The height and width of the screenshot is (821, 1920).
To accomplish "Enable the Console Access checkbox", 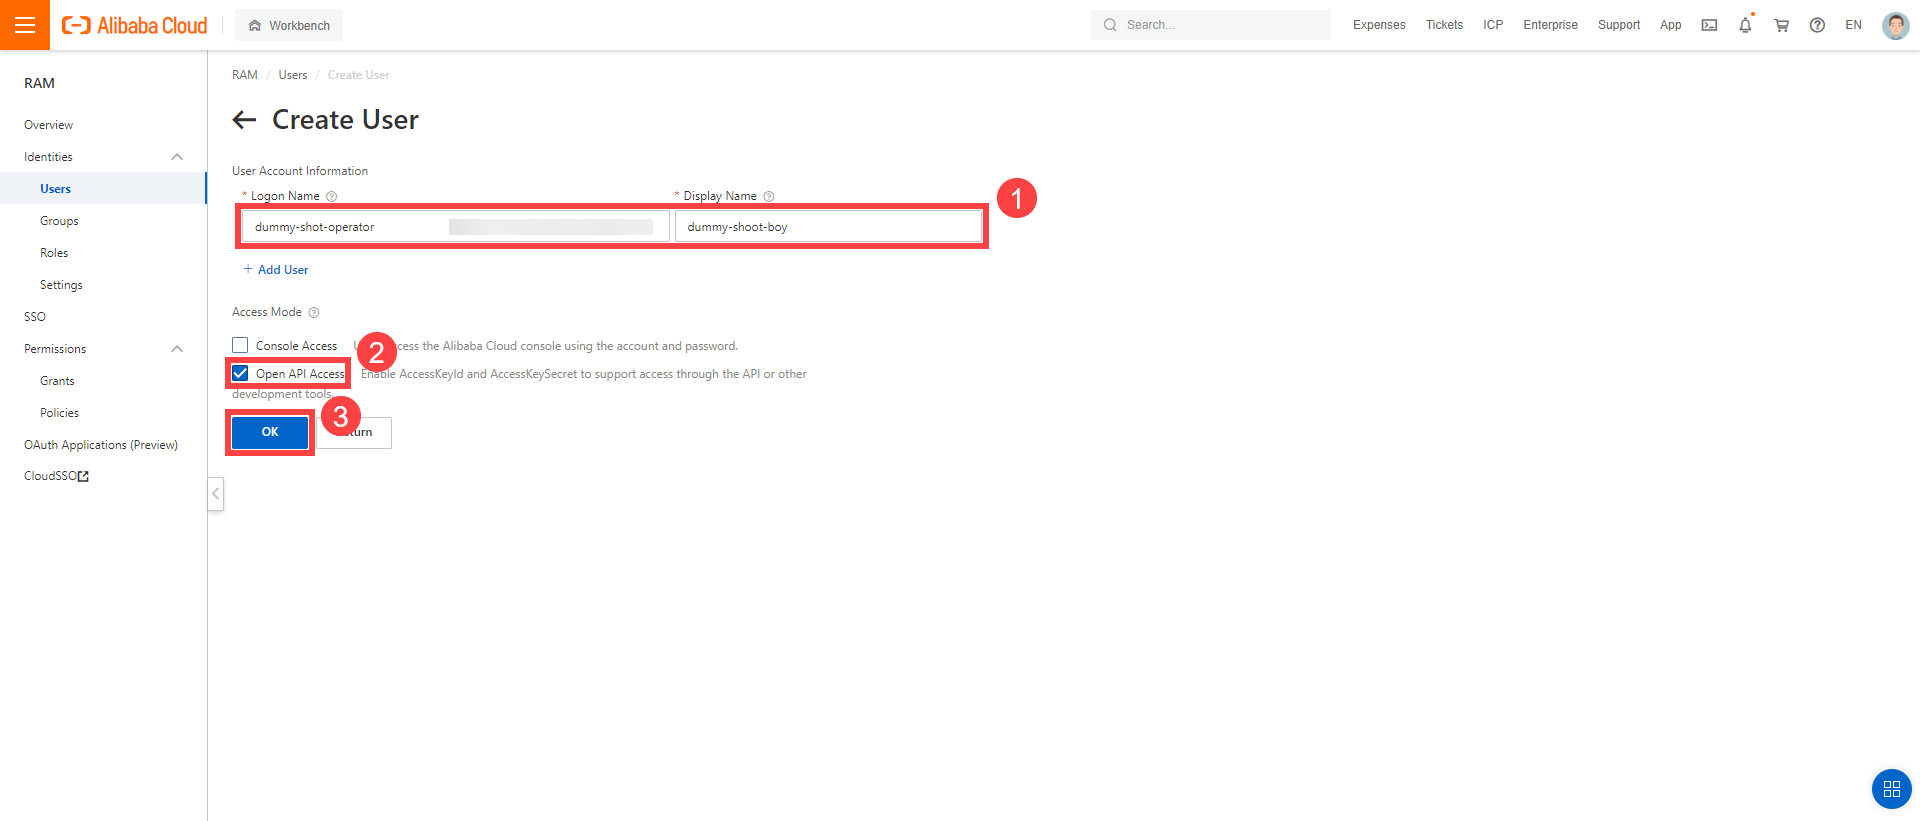I will pos(240,345).
